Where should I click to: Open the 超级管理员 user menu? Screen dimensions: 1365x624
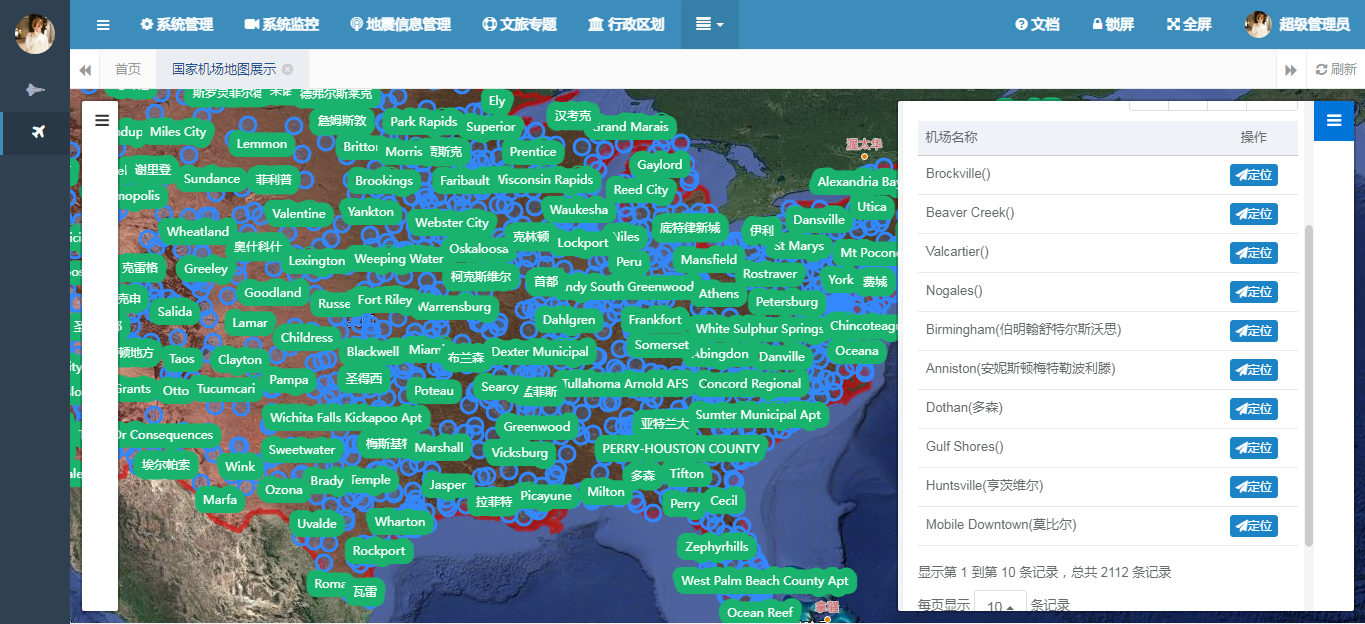coord(1297,24)
